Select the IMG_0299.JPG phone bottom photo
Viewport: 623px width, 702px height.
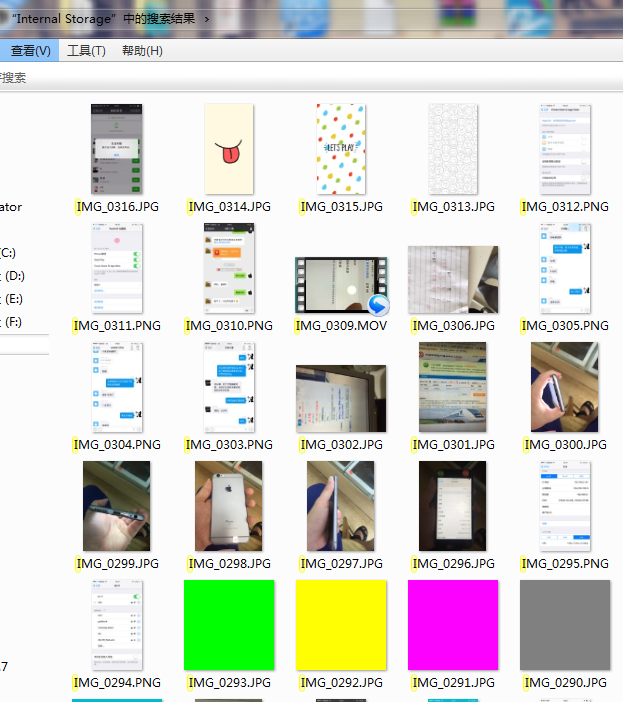(x=116, y=506)
